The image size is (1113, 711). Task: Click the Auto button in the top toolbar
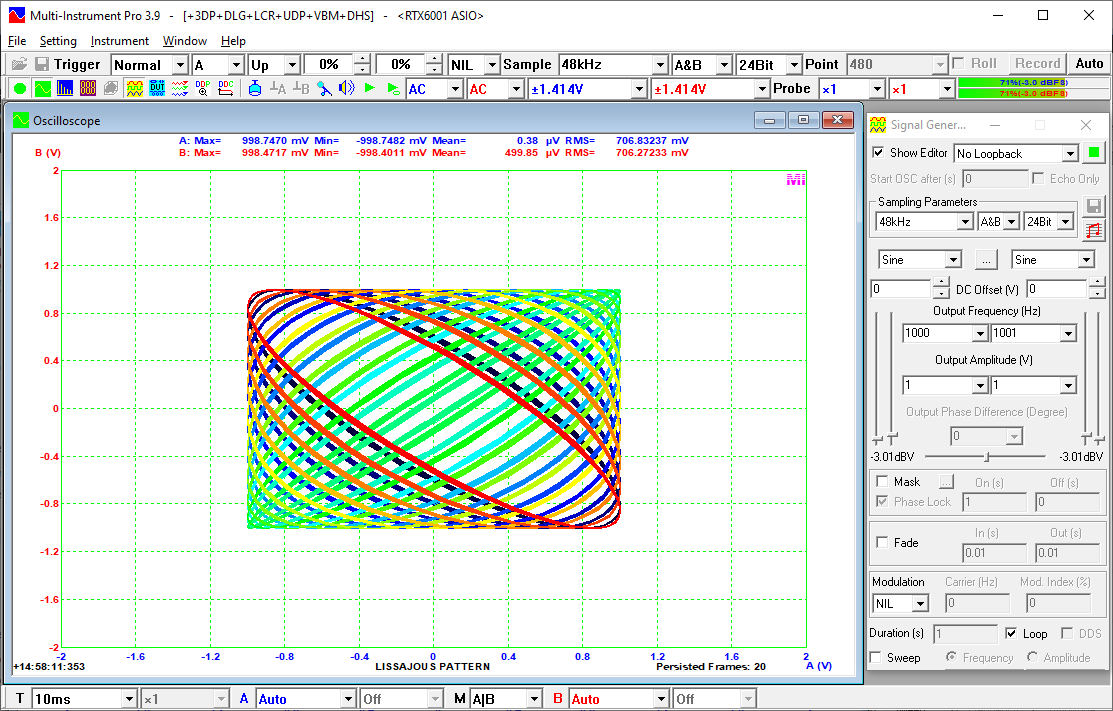(x=1089, y=64)
